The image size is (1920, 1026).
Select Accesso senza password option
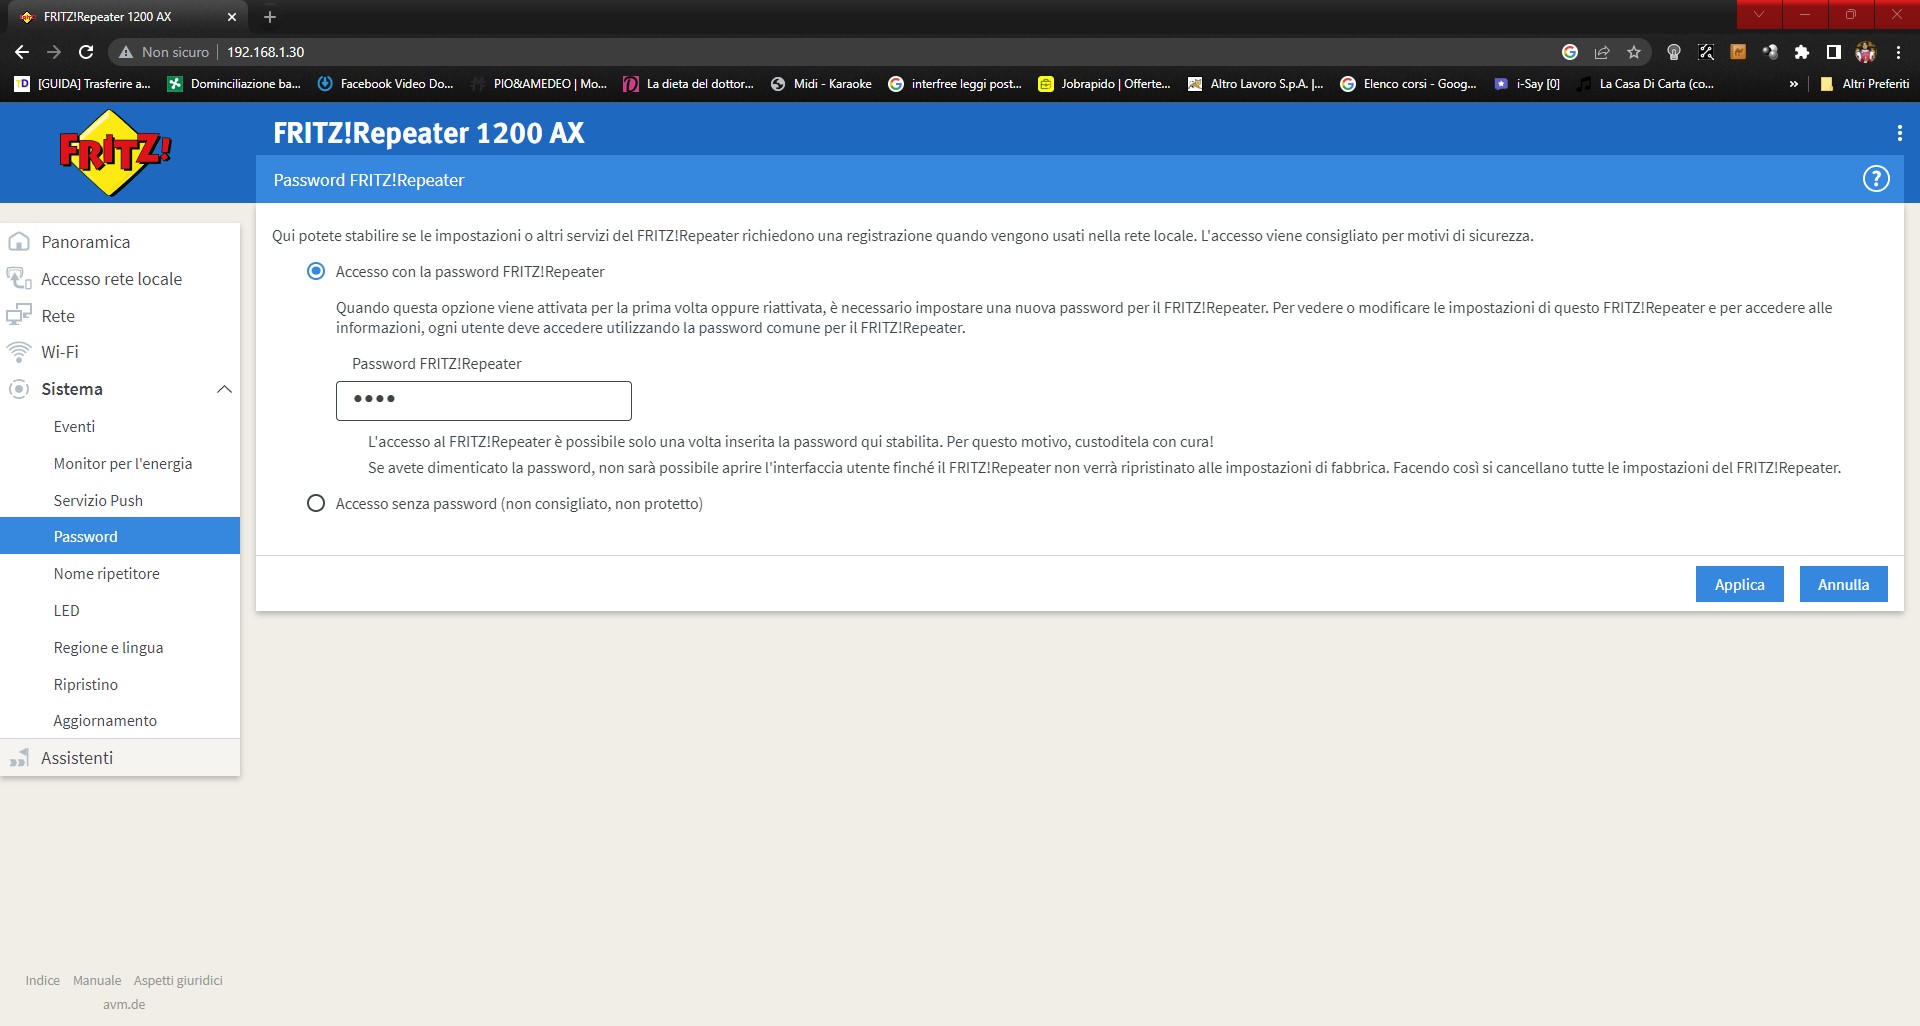[316, 503]
